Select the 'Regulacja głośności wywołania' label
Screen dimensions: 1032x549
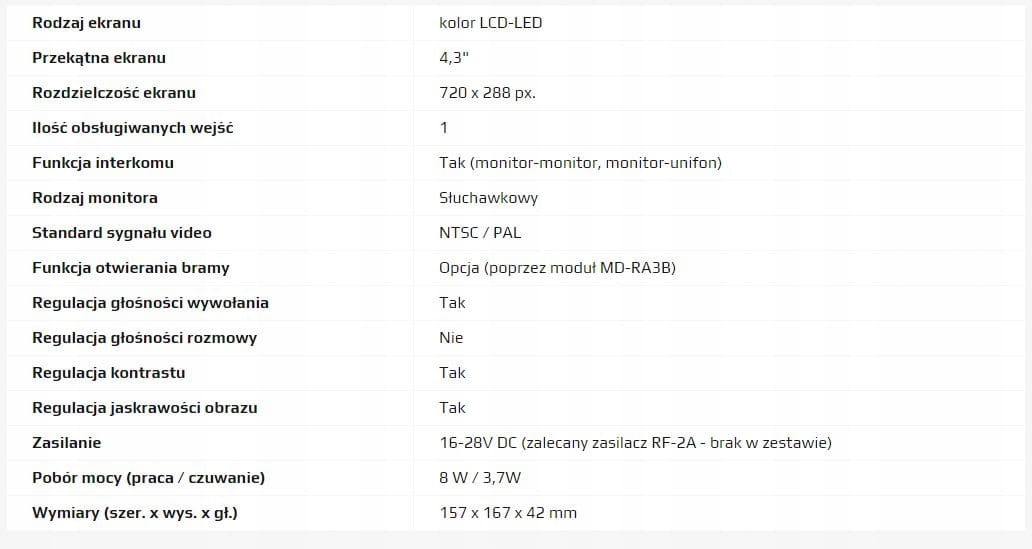(150, 302)
